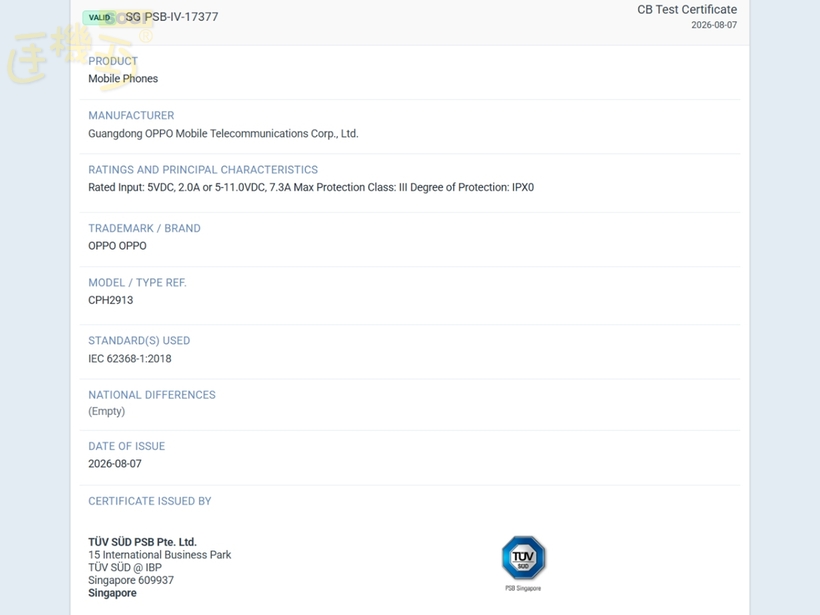Select the bold Singapore country name
This screenshot has width=820, height=615.
point(112,593)
